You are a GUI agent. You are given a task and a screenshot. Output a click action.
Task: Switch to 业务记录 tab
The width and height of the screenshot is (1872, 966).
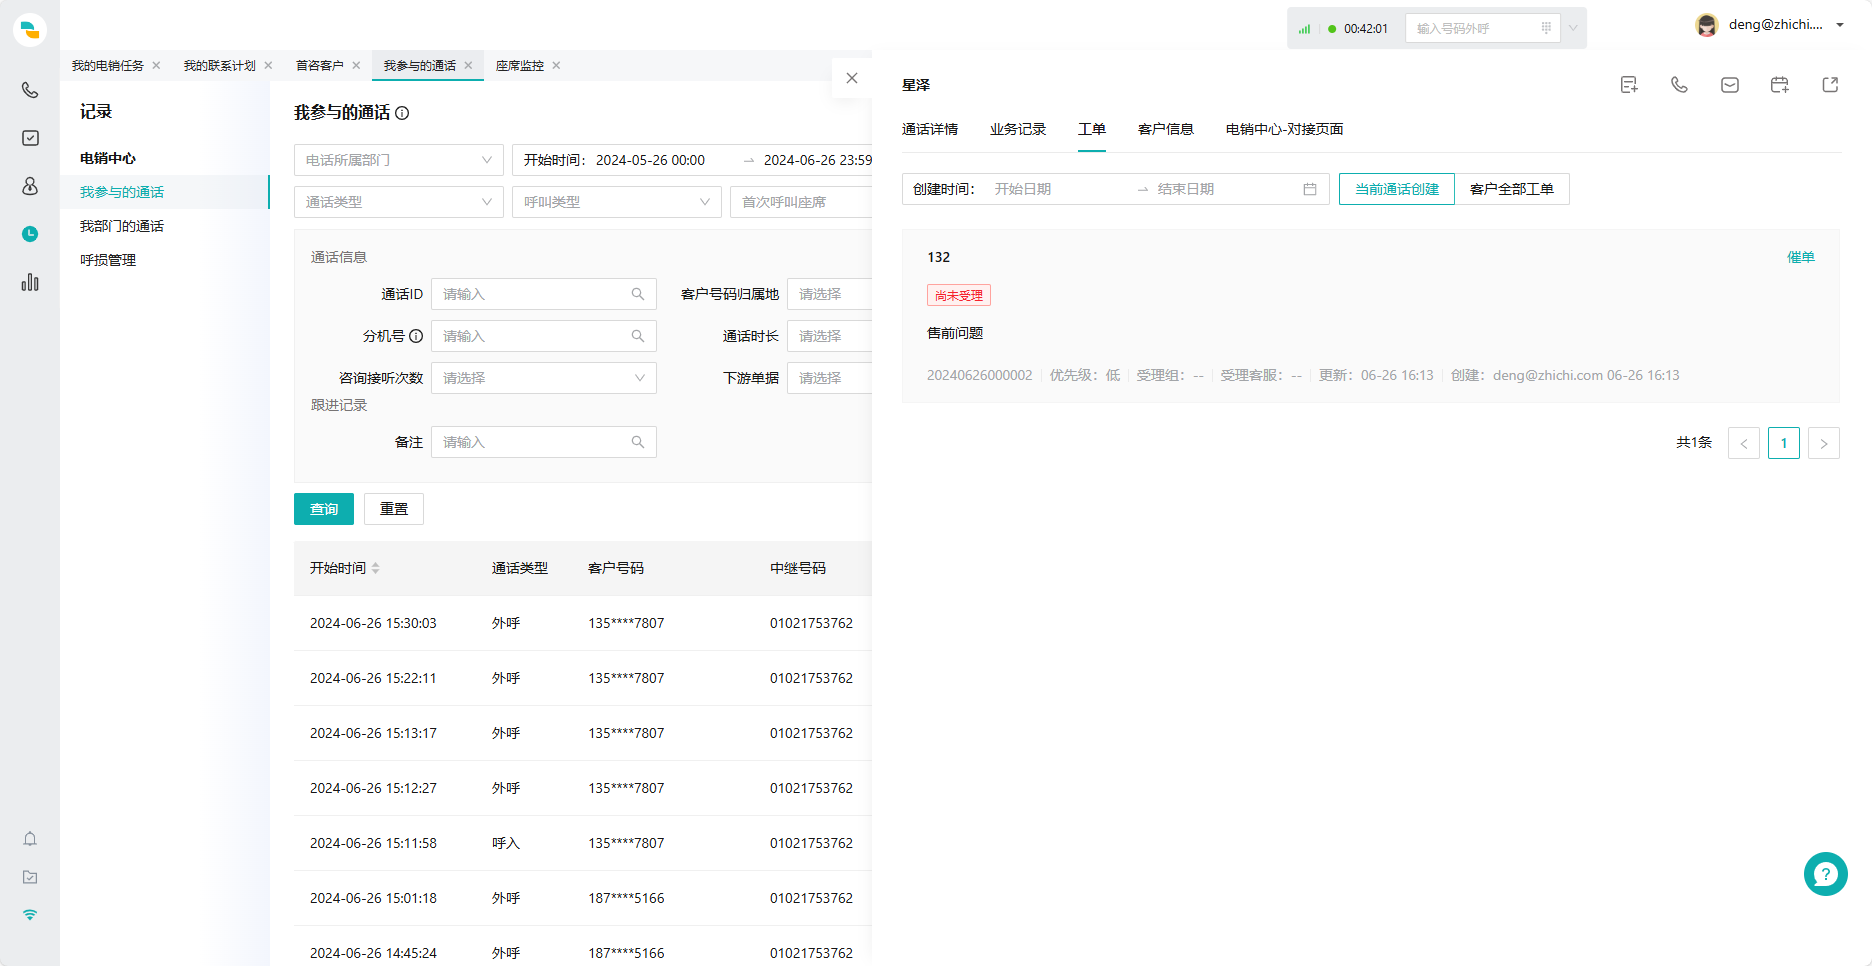coord(1018,129)
